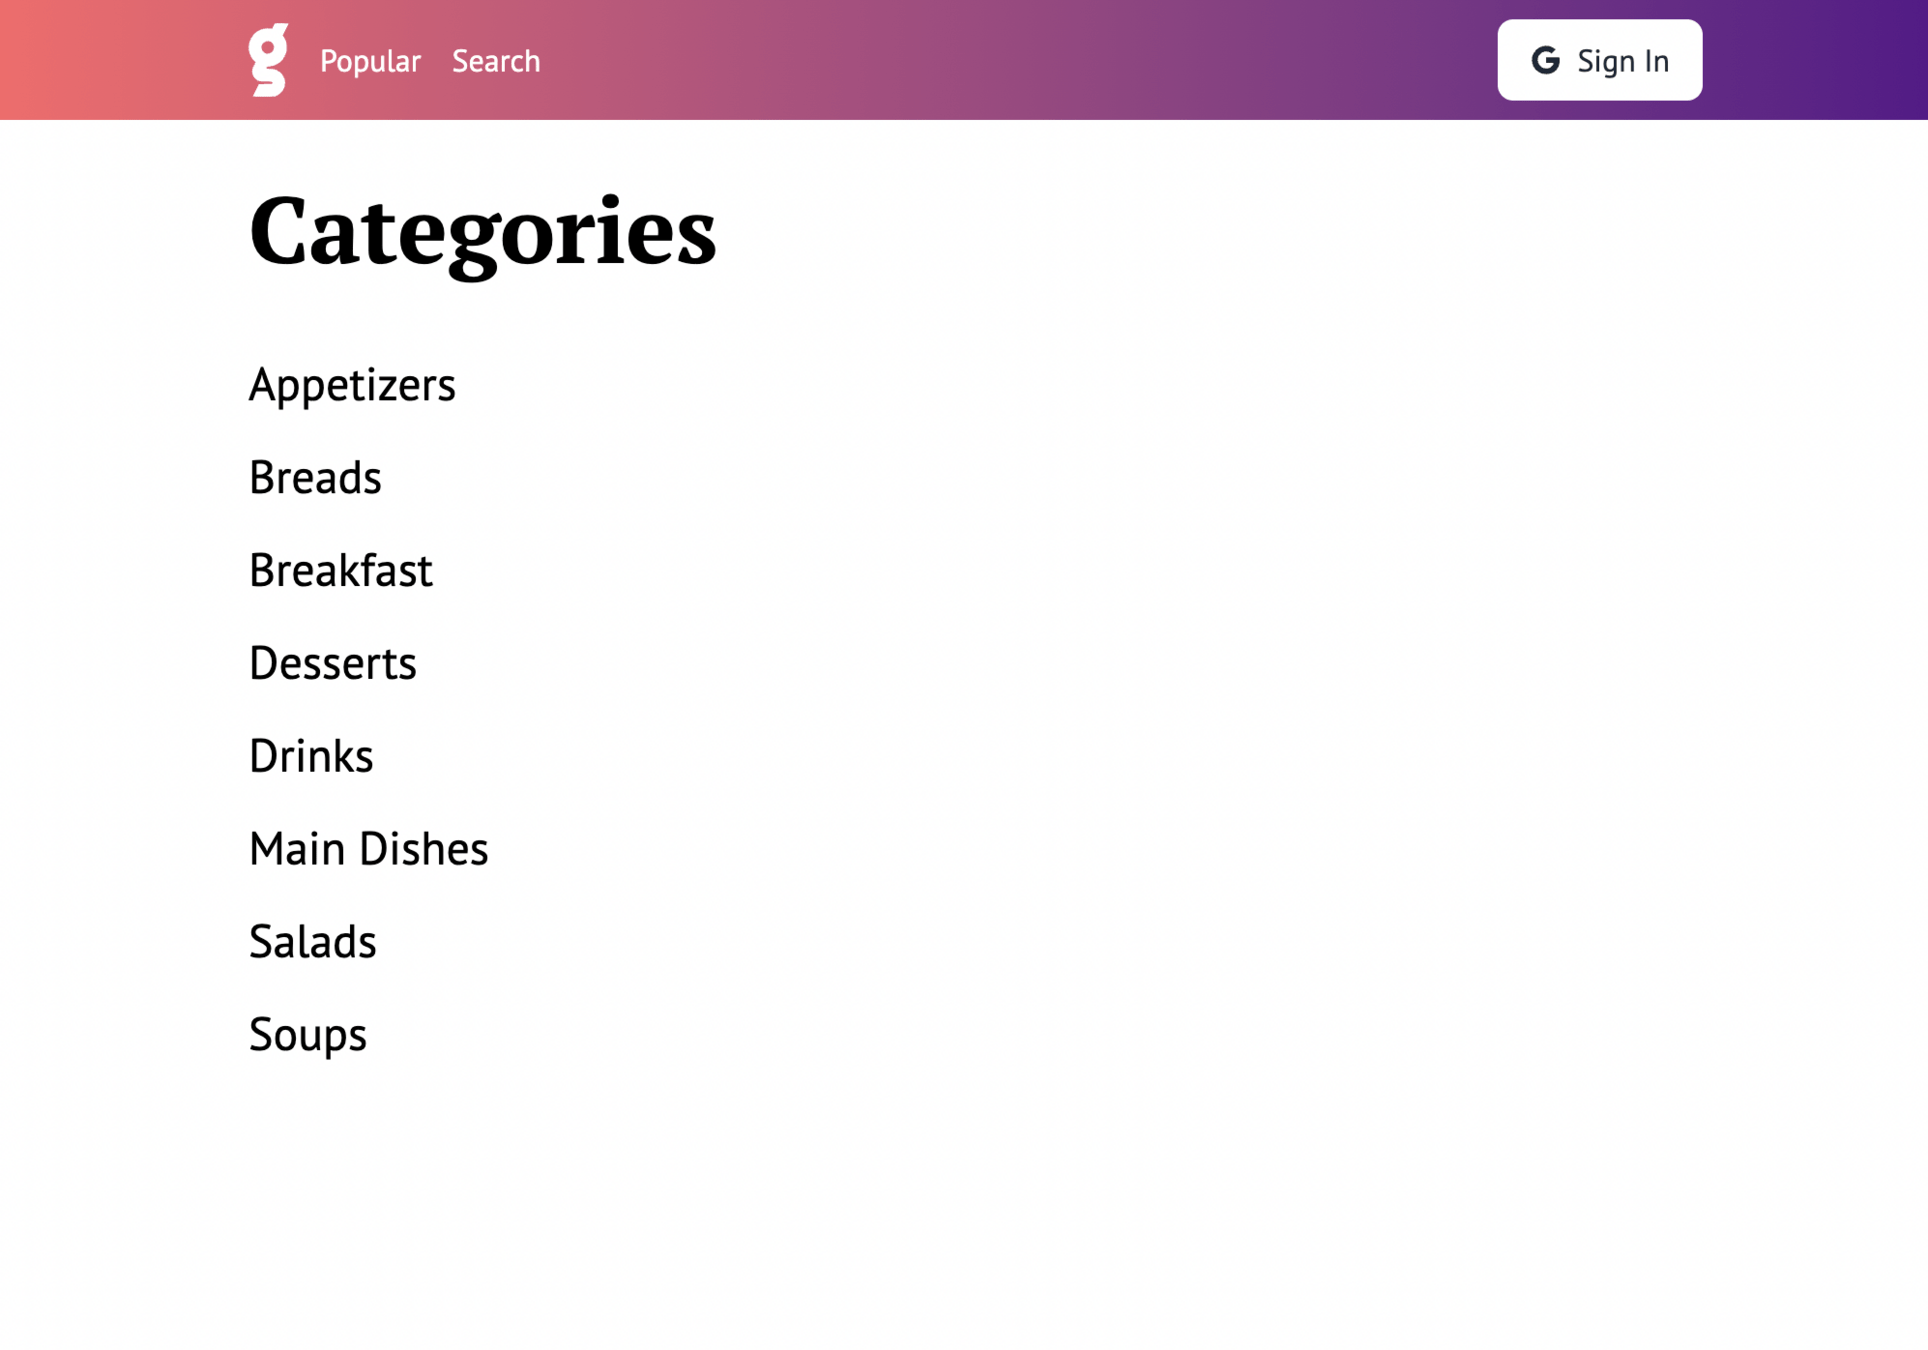This screenshot has width=1928, height=1350.
Task: Choose the Main Dishes category
Action: click(368, 848)
